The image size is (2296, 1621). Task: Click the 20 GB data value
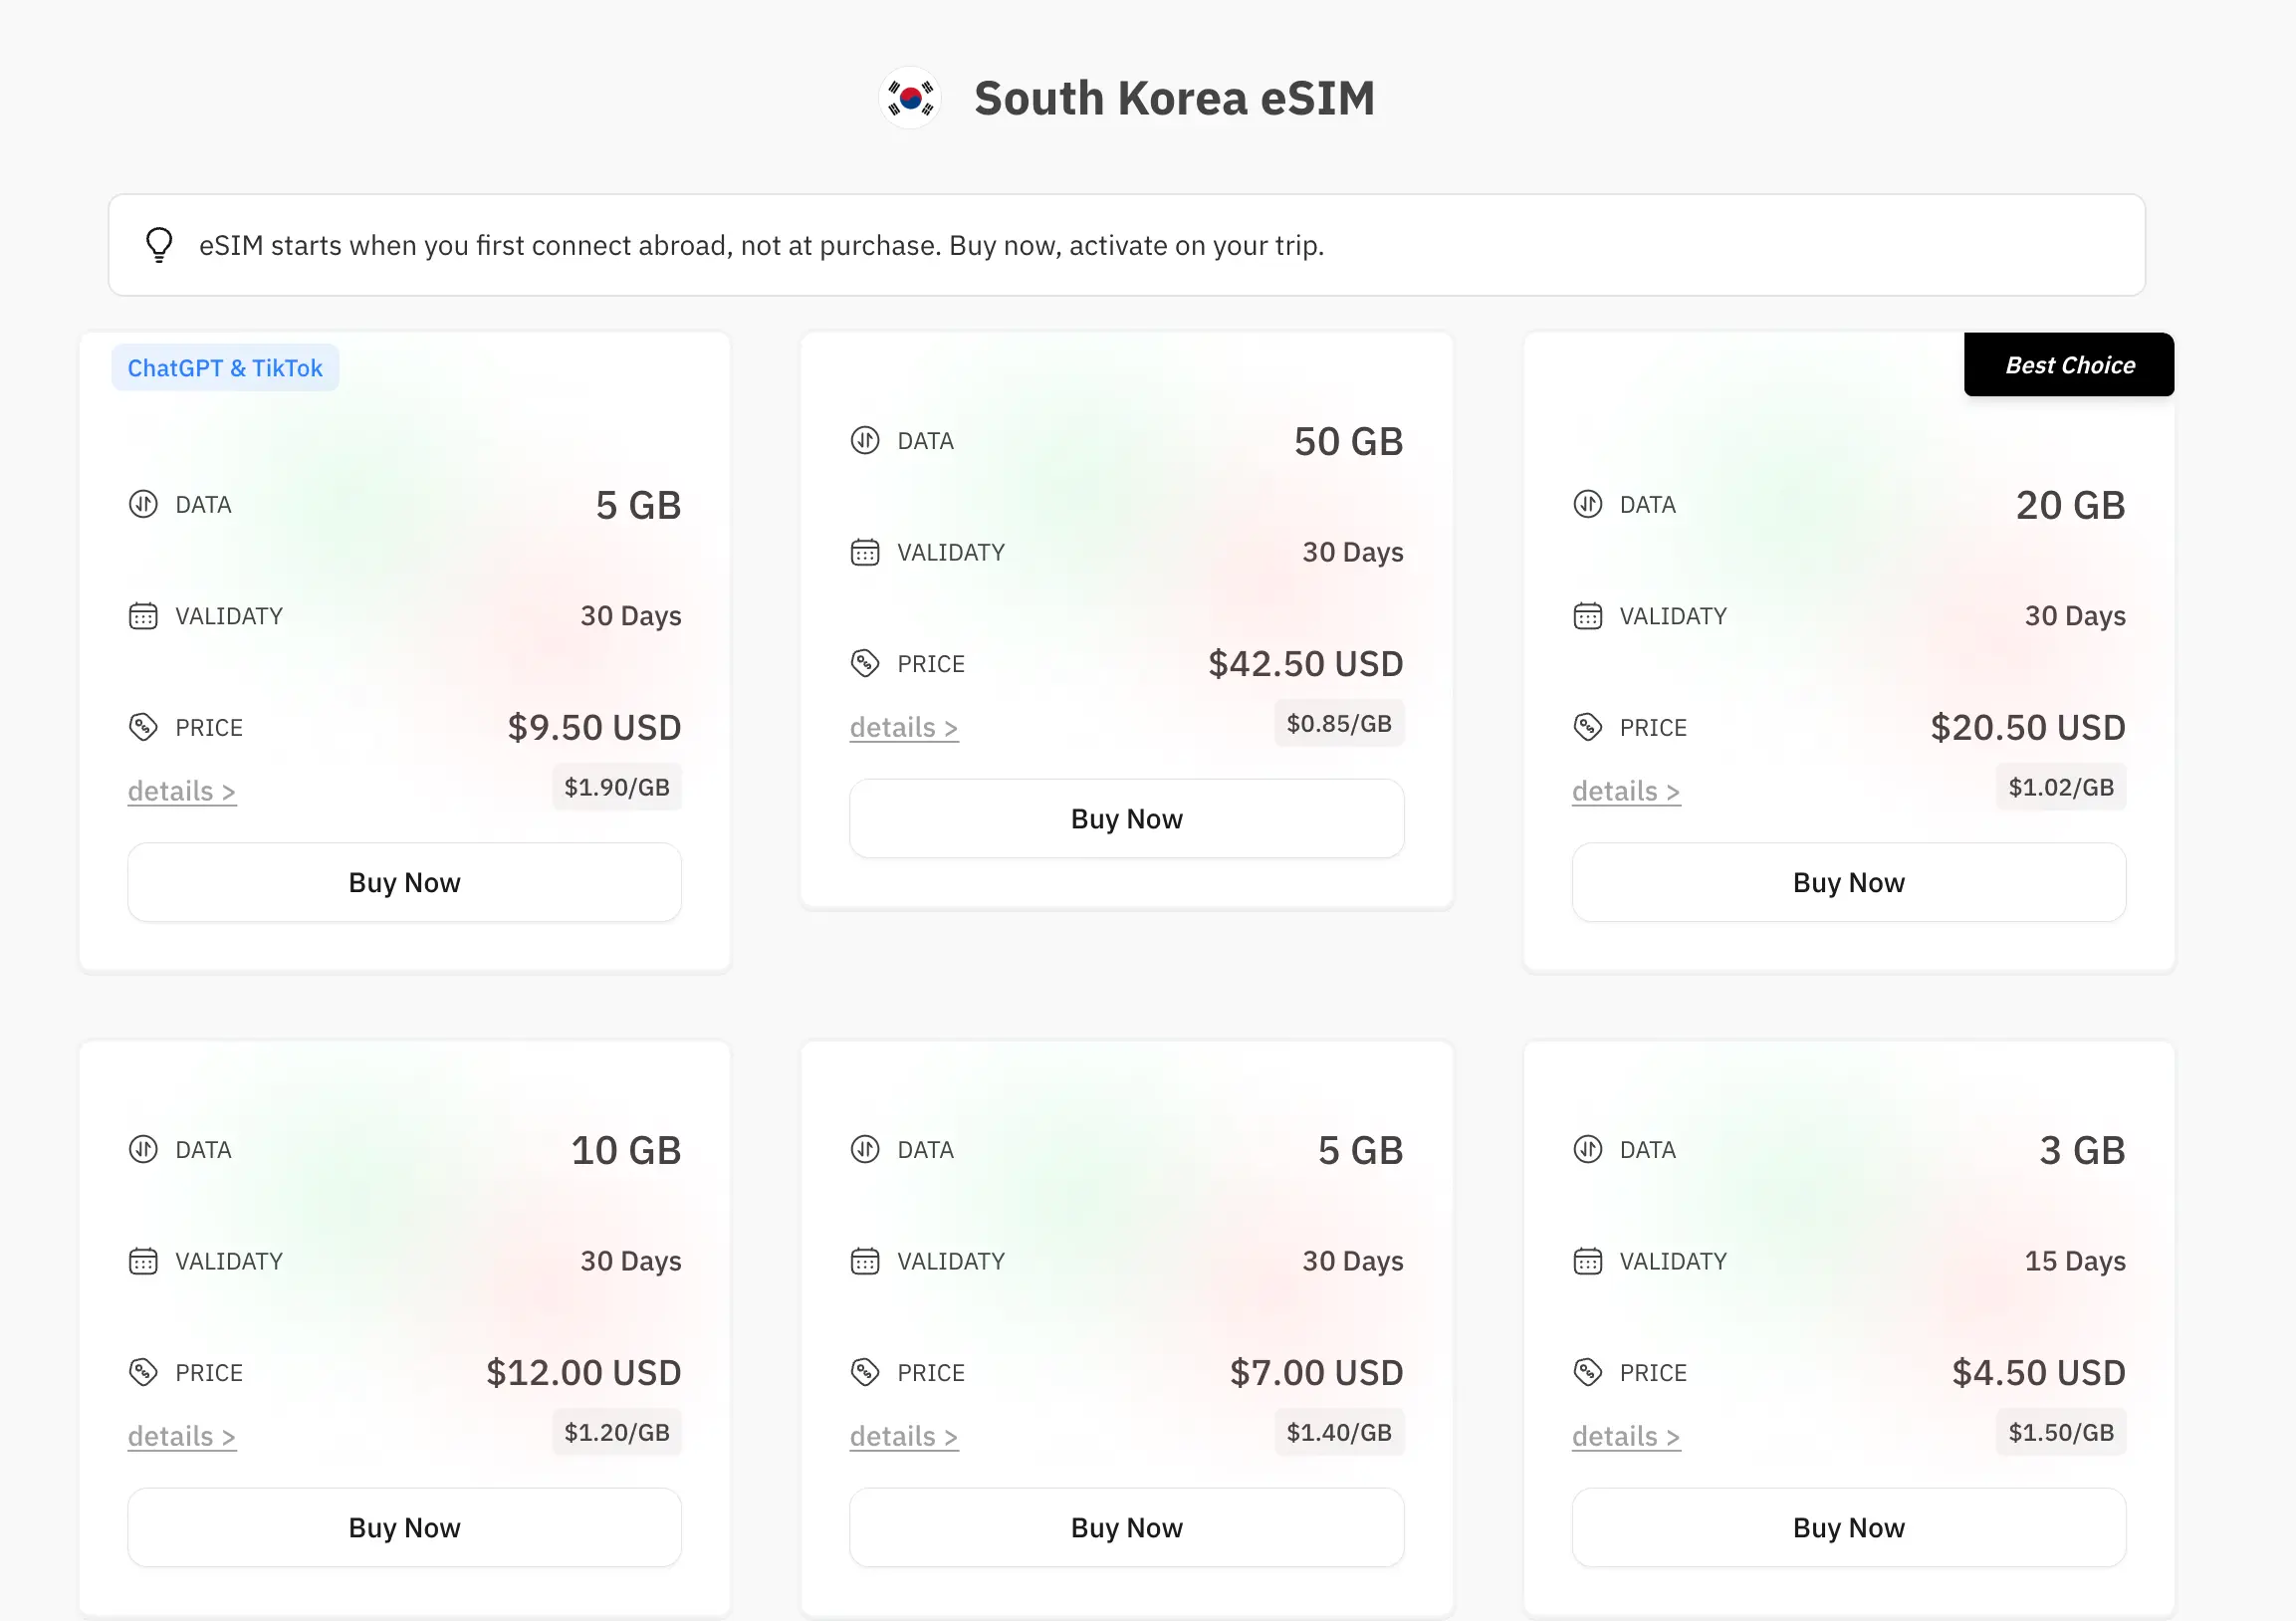point(2071,505)
